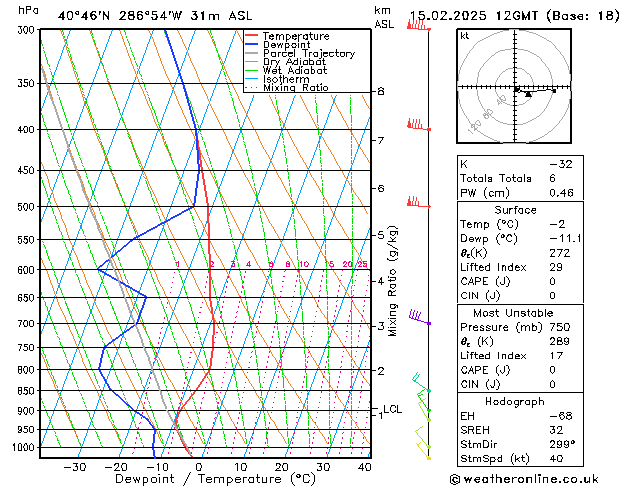629x486 pixels.
Task: Click the '5' km altitude label
Action: [381, 235]
